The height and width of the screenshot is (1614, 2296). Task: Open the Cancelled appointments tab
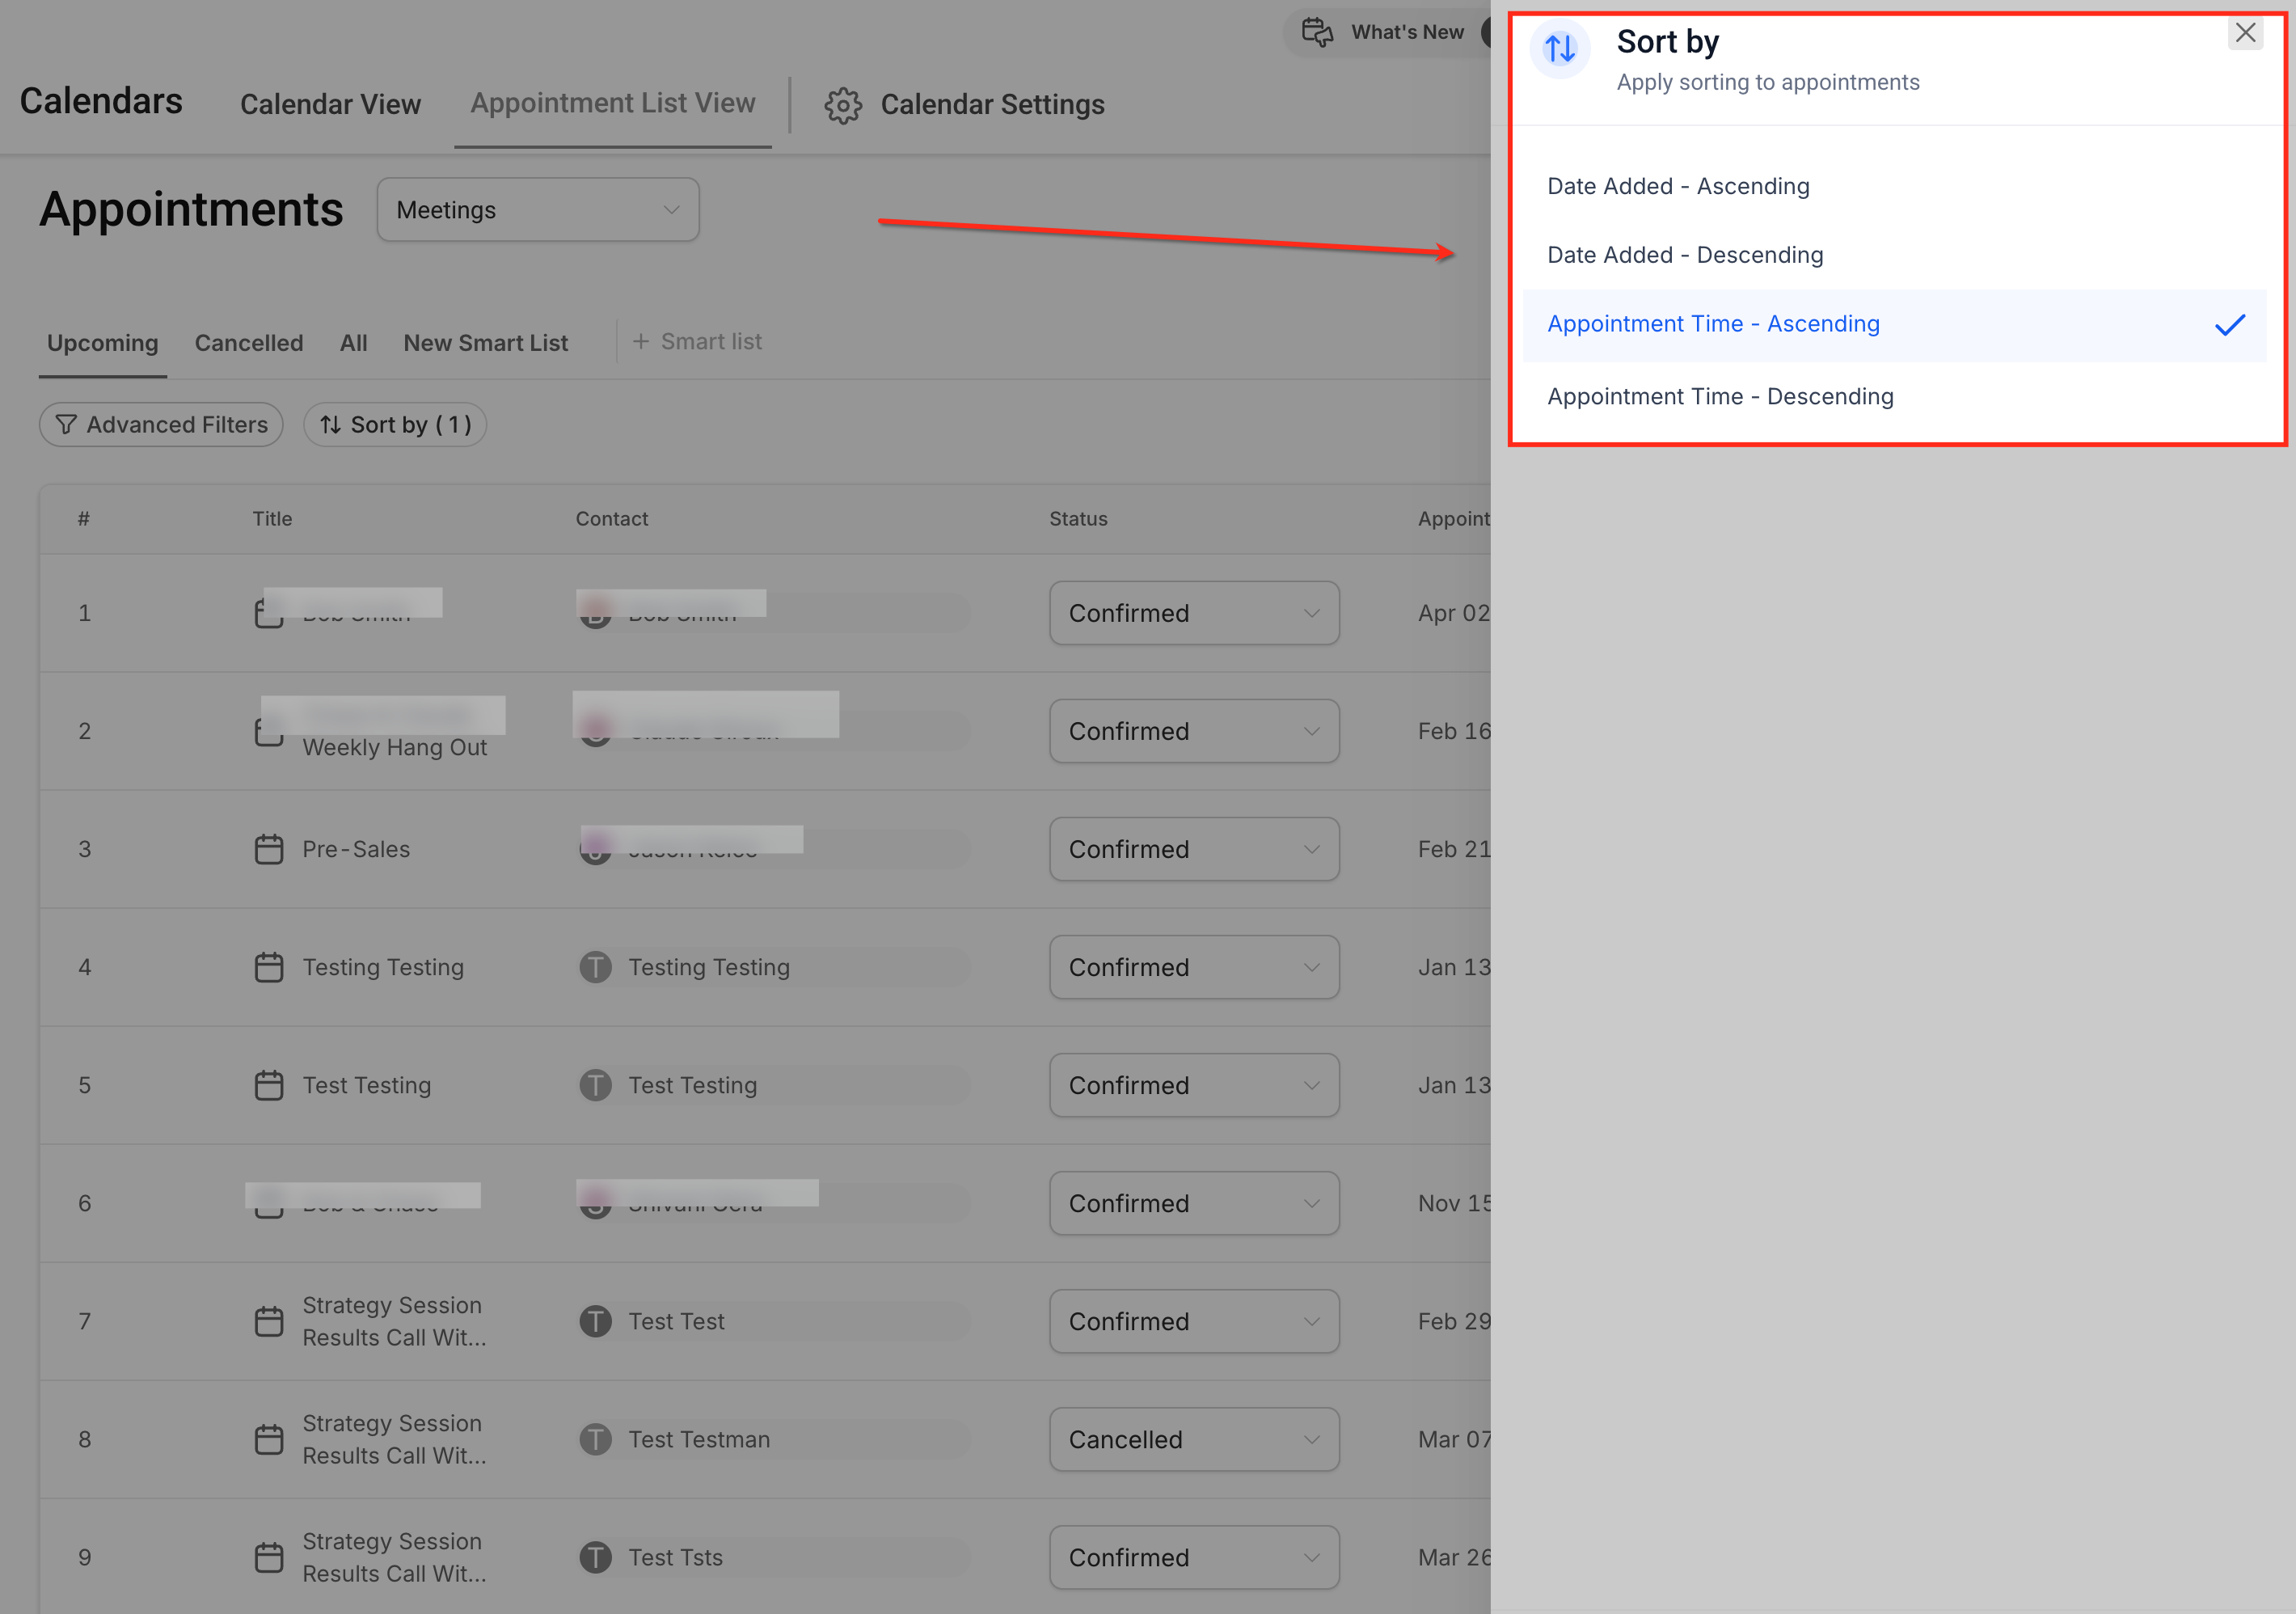pos(248,343)
